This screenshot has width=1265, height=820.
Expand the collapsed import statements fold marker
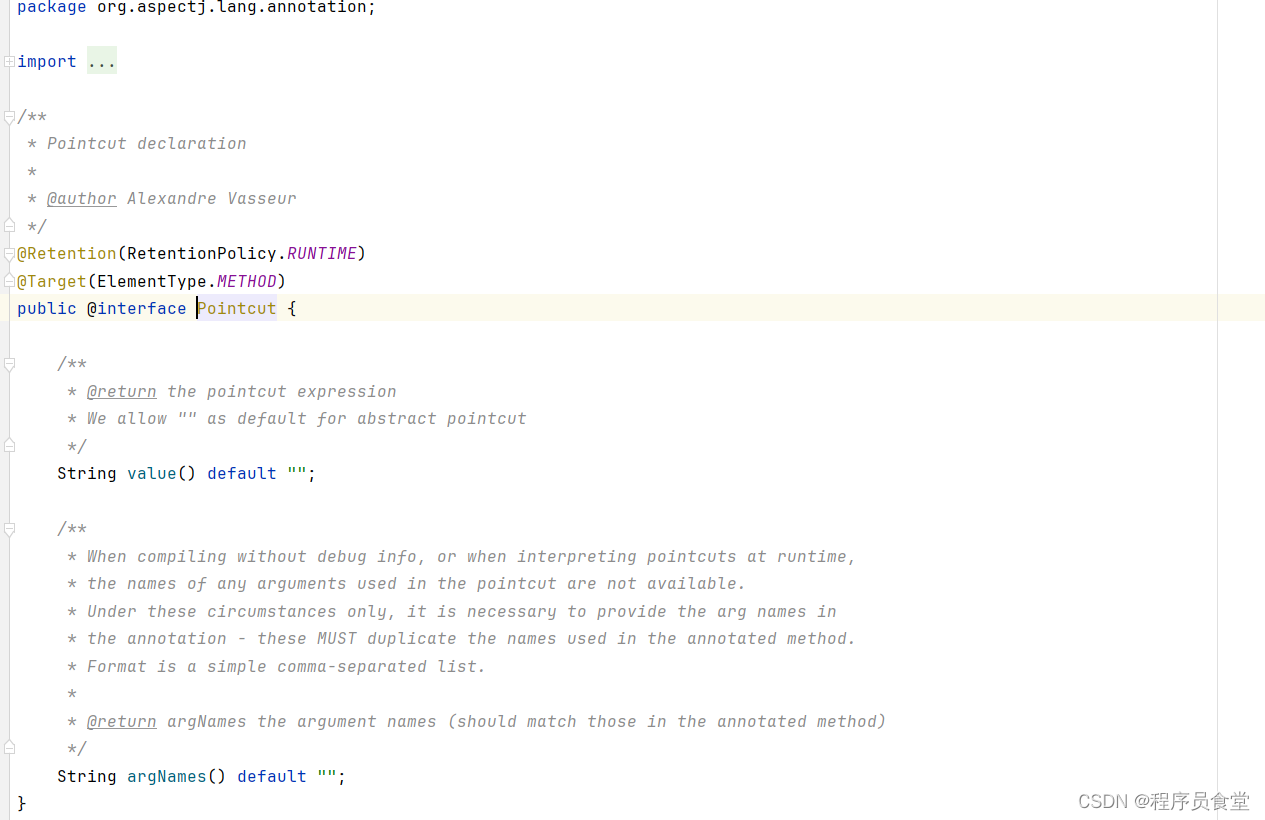tap(9, 62)
